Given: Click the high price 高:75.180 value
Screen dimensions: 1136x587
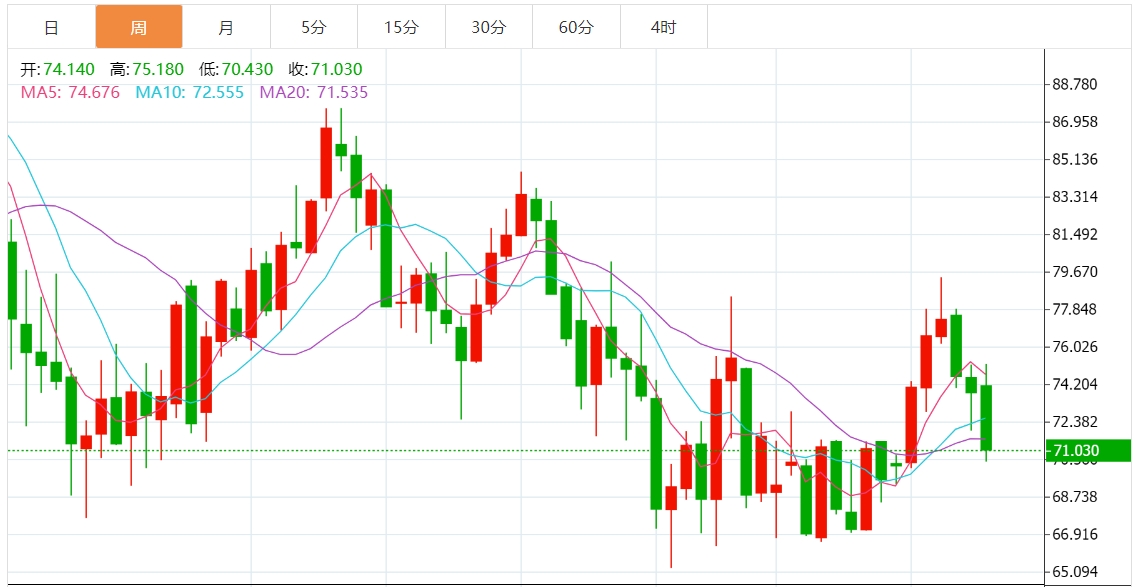Looking at the screenshot, I should pyautogui.click(x=146, y=70).
